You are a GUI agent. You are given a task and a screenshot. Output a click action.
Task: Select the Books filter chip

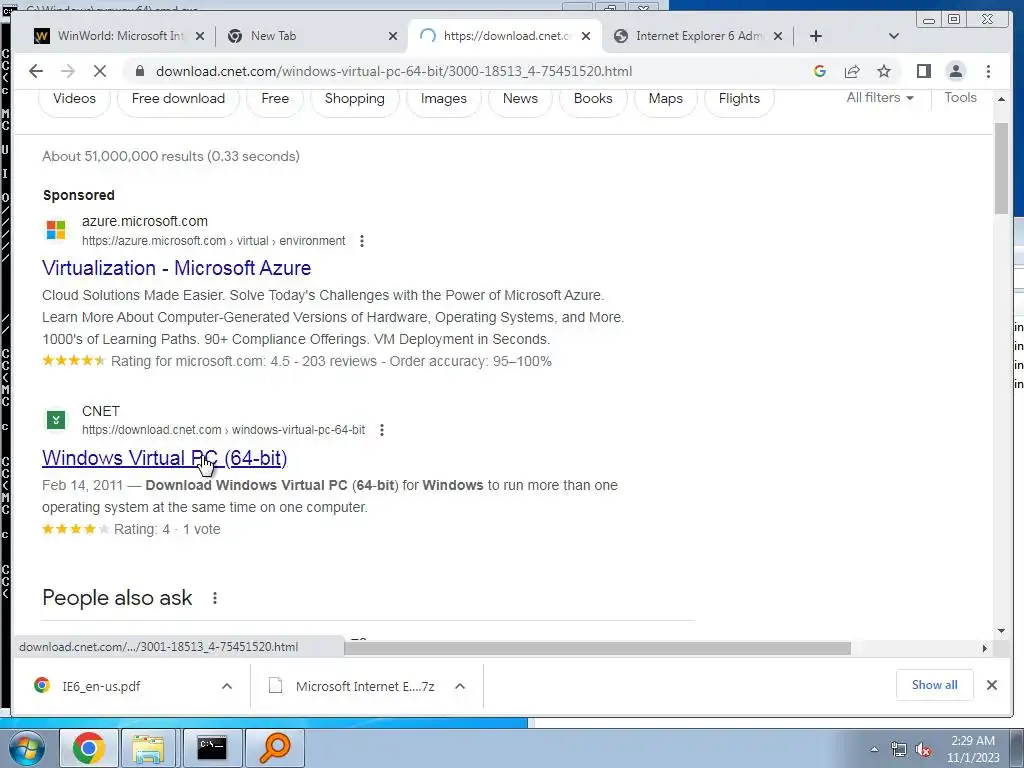click(593, 99)
